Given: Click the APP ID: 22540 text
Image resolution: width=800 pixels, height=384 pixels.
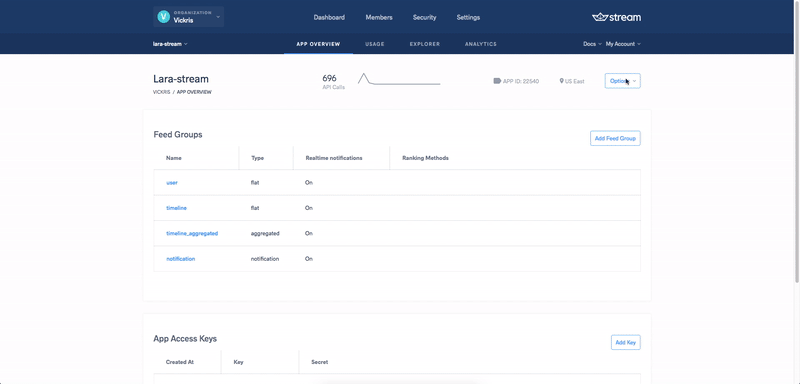Looking at the screenshot, I should (x=521, y=81).
